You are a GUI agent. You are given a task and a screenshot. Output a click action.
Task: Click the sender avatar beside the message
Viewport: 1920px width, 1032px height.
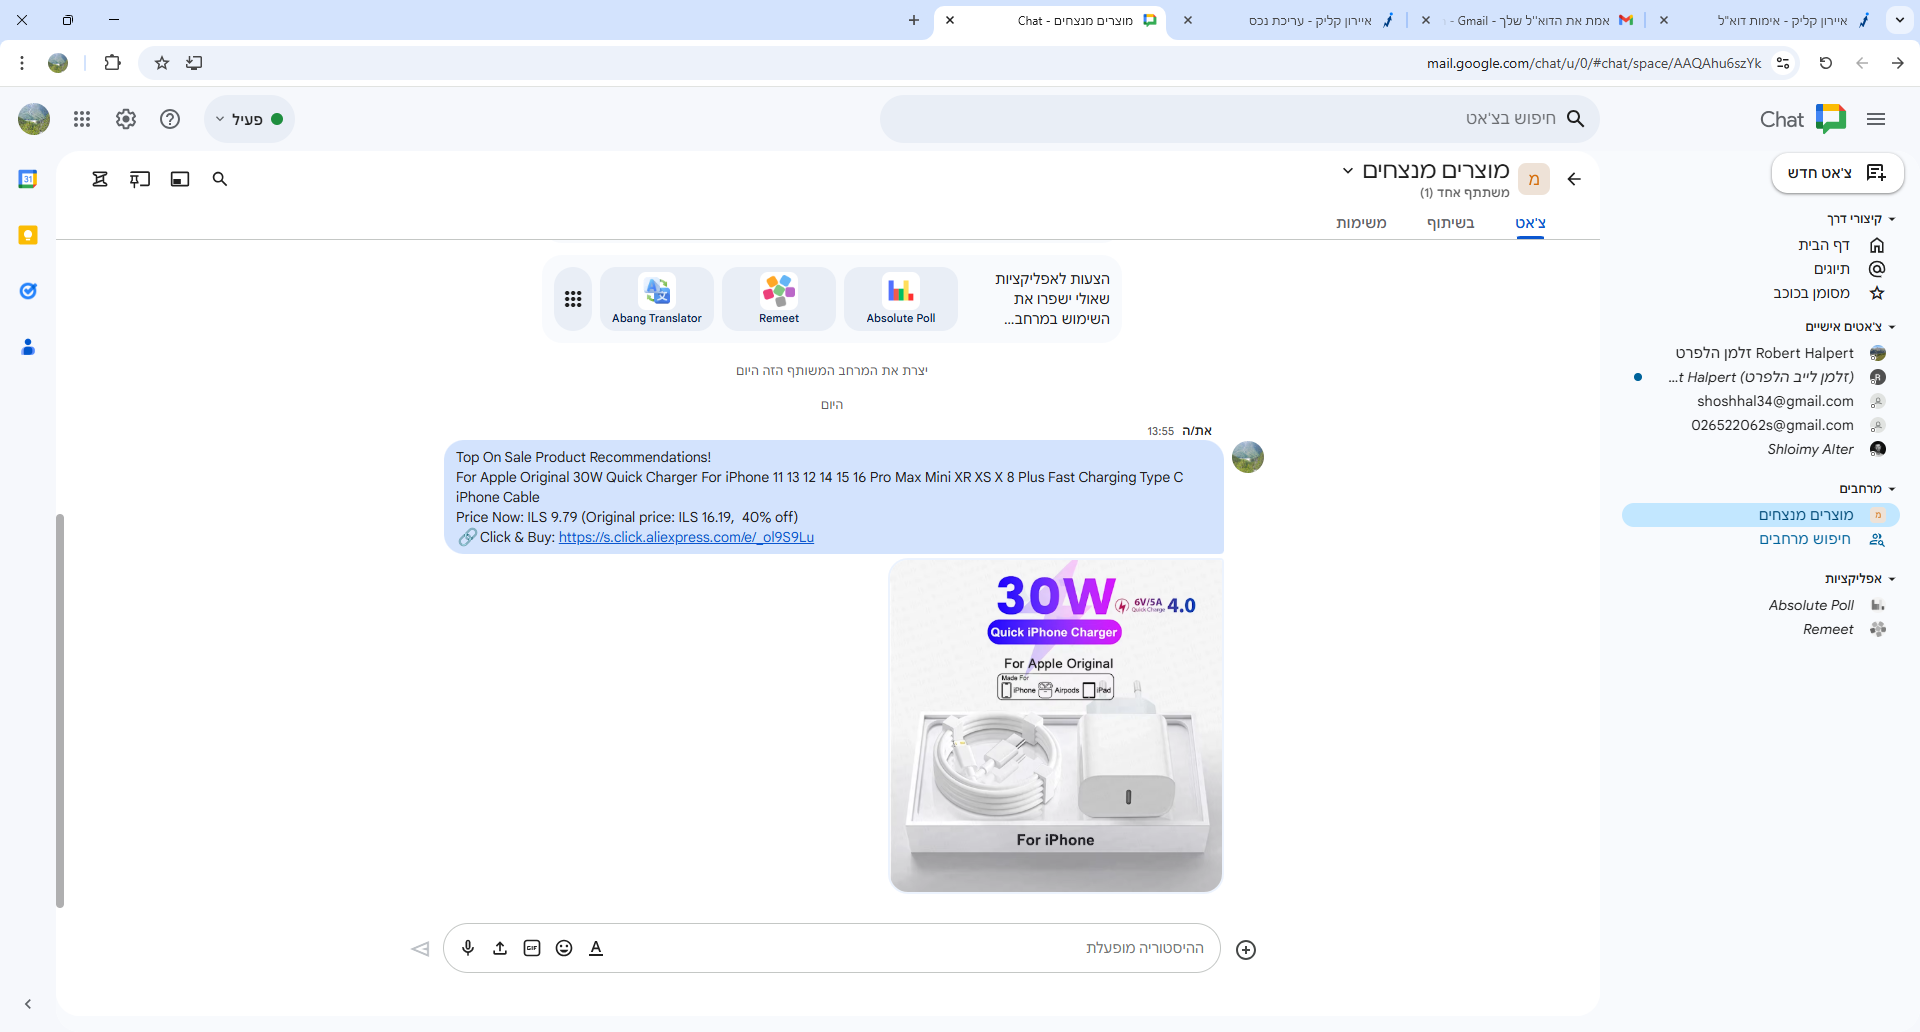point(1248,457)
